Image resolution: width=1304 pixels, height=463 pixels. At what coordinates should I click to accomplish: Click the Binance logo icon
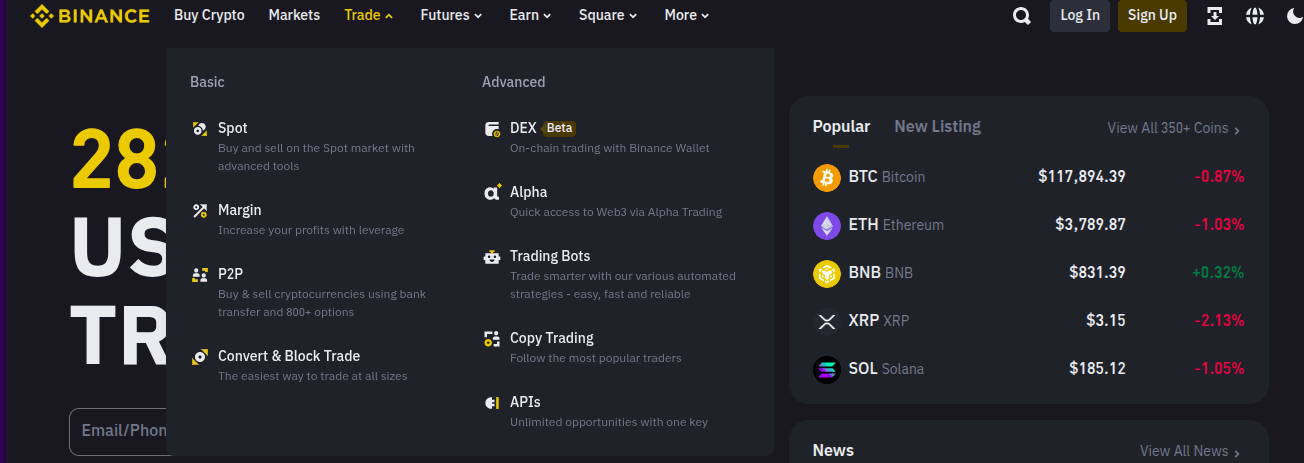[x=42, y=16]
